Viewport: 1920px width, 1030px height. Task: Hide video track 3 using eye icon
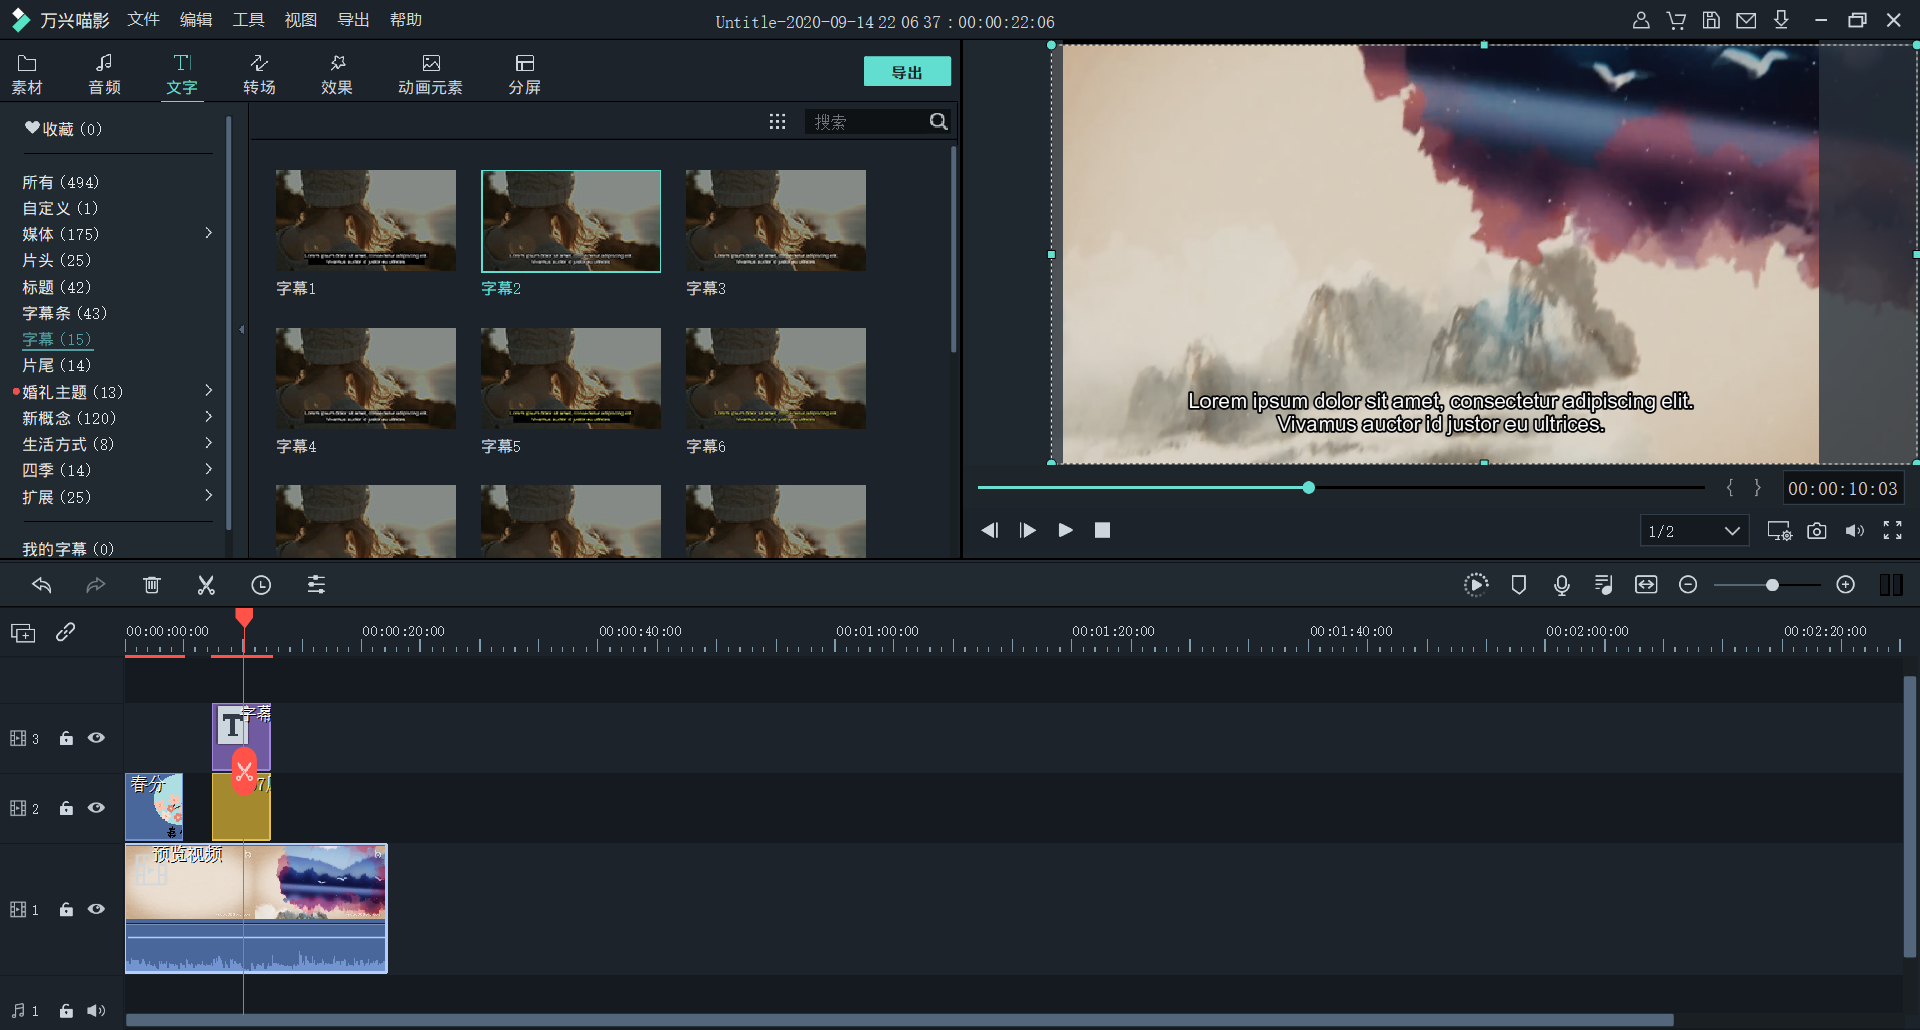tap(96, 738)
